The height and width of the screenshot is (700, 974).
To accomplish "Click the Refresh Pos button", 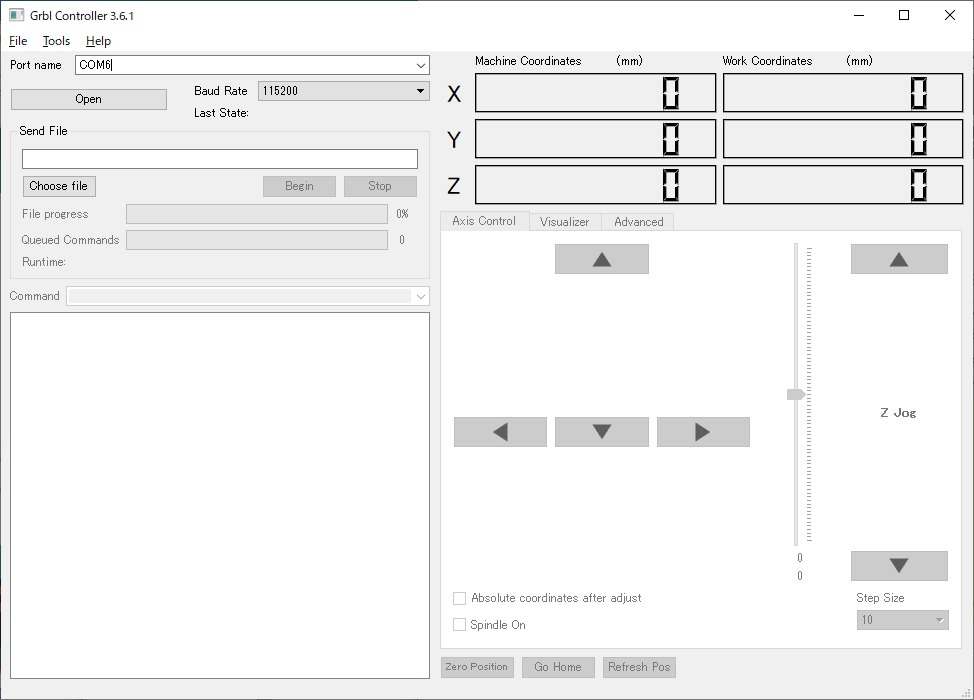I will tap(639, 667).
